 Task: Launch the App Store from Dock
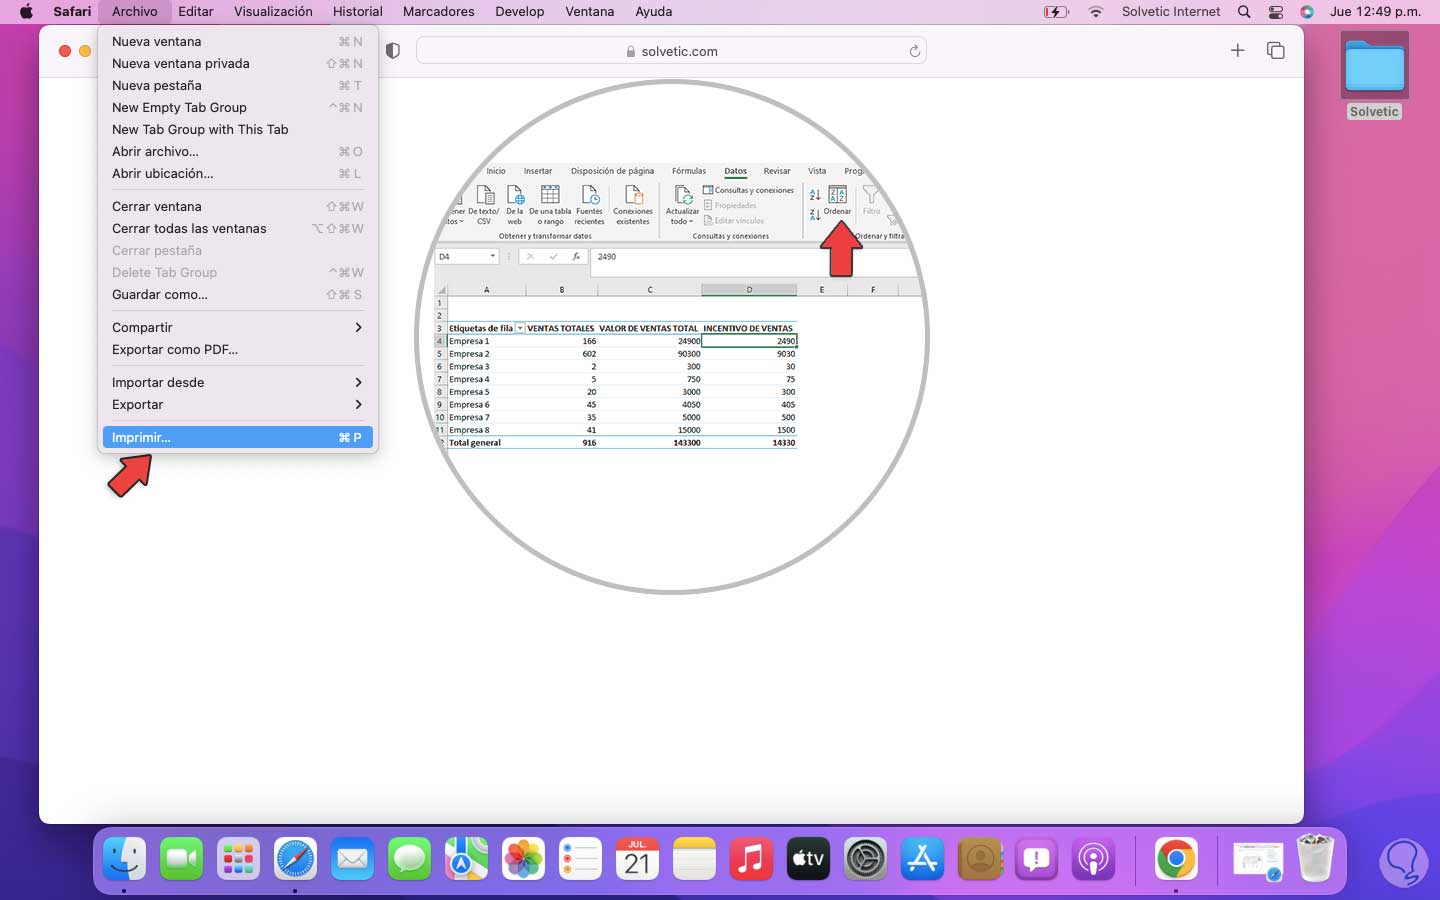point(922,859)
